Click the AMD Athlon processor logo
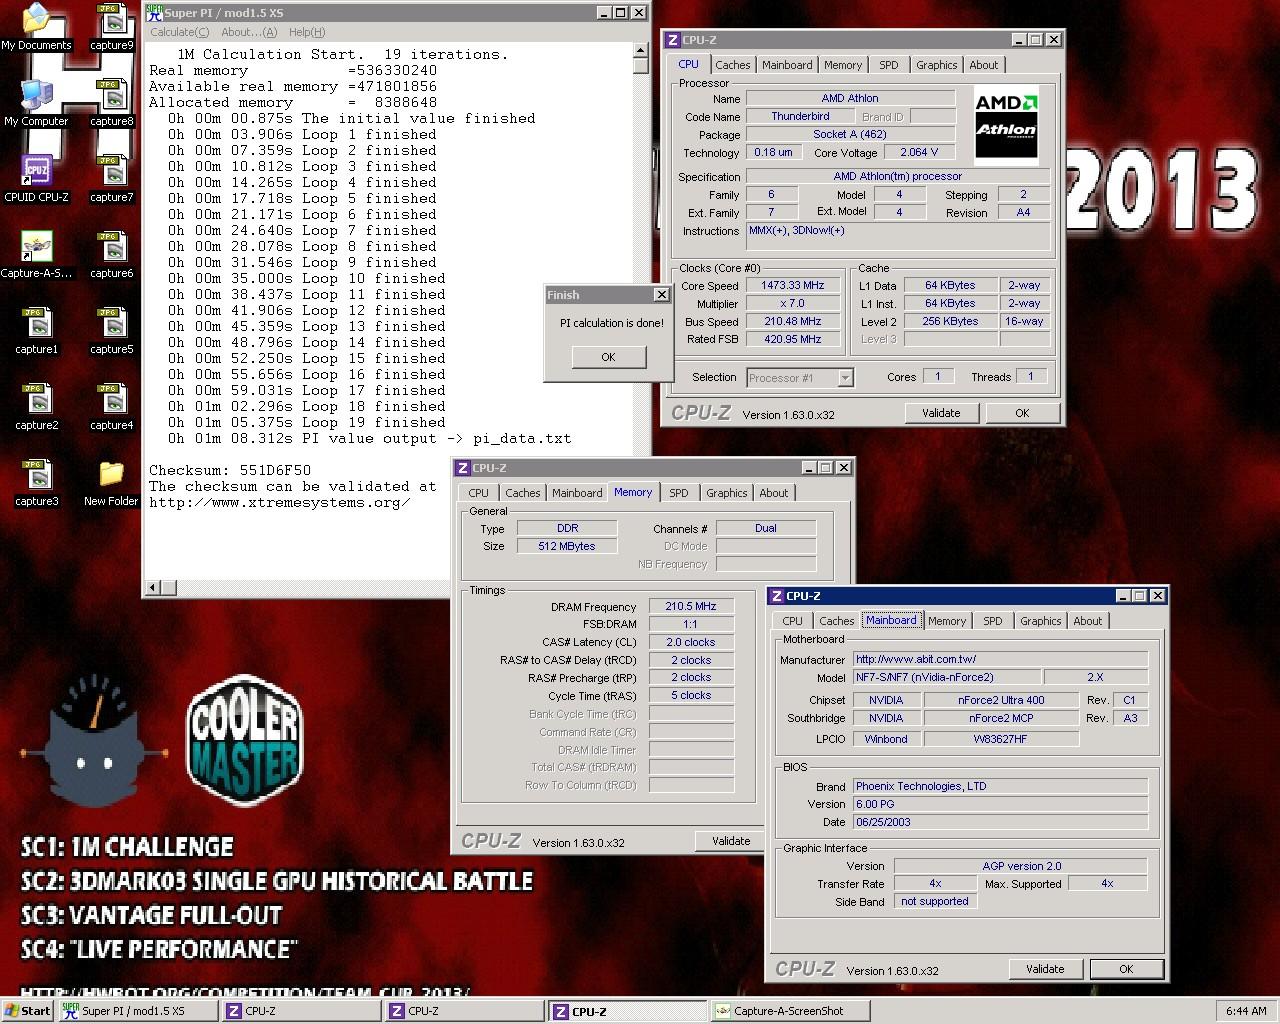This screenshot has height=1024, width=1280. tap(1006, 124)
